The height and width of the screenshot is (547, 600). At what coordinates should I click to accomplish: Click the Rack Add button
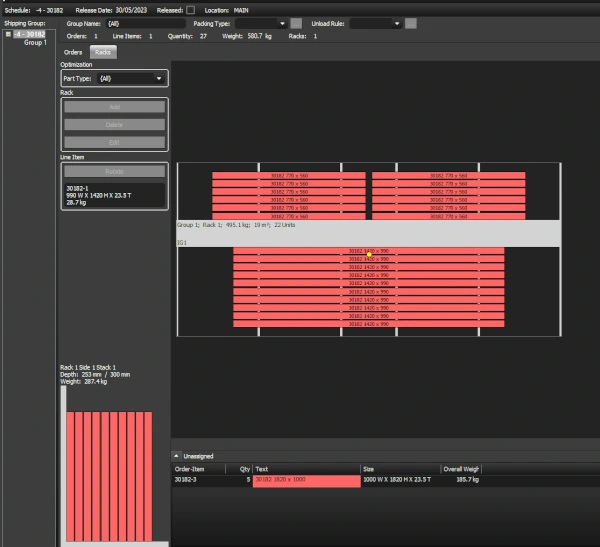114,107
